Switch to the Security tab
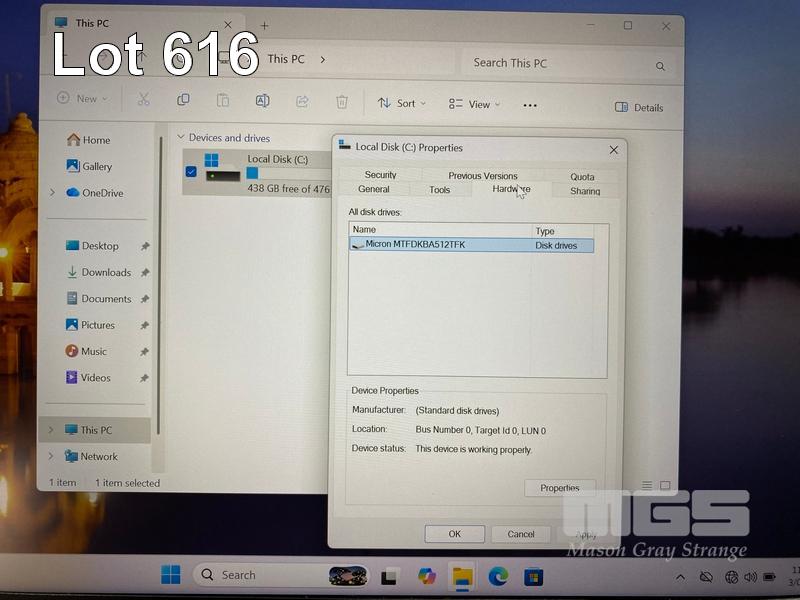This screenshot has width=800, height=600. click(x=381, y=174)
